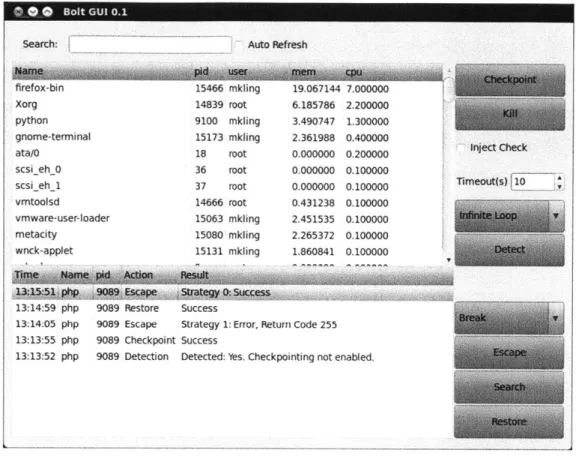Toggle the Inject Check checkbox
The height and width of the screenshot is (456, 576).
(461, 148)
